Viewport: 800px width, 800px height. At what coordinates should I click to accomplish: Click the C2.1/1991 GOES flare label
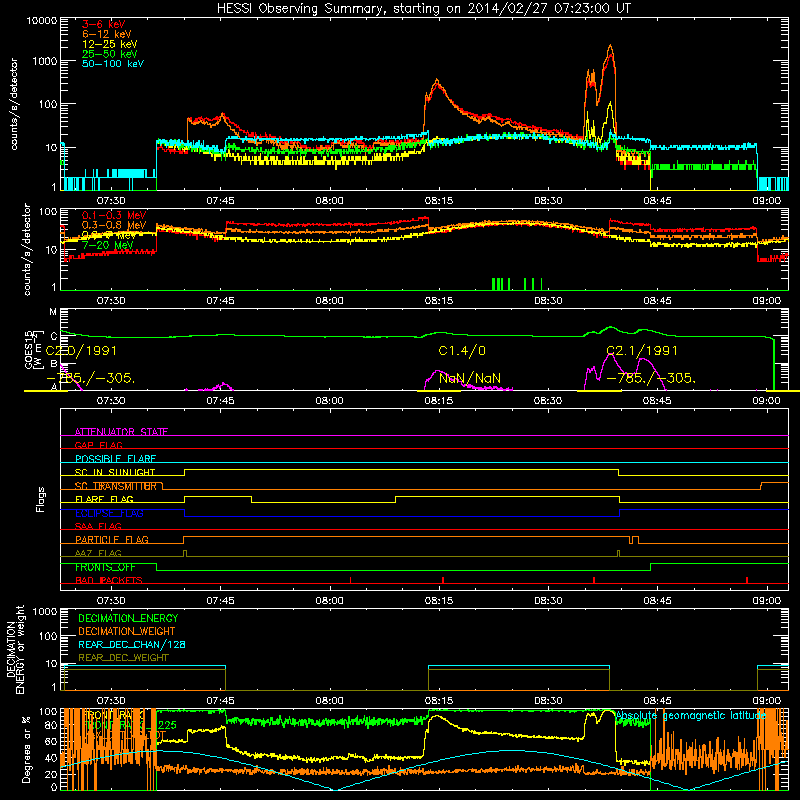(x=642, y=351)
